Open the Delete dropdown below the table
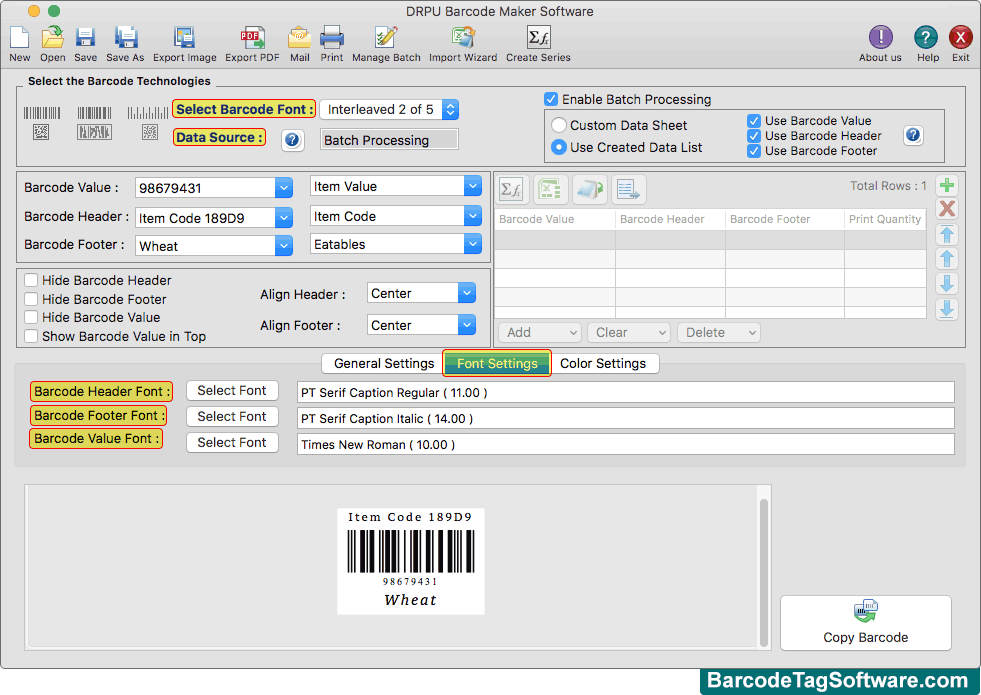The height and width of the screenshot is (695, 981). (x=719, y=332)
